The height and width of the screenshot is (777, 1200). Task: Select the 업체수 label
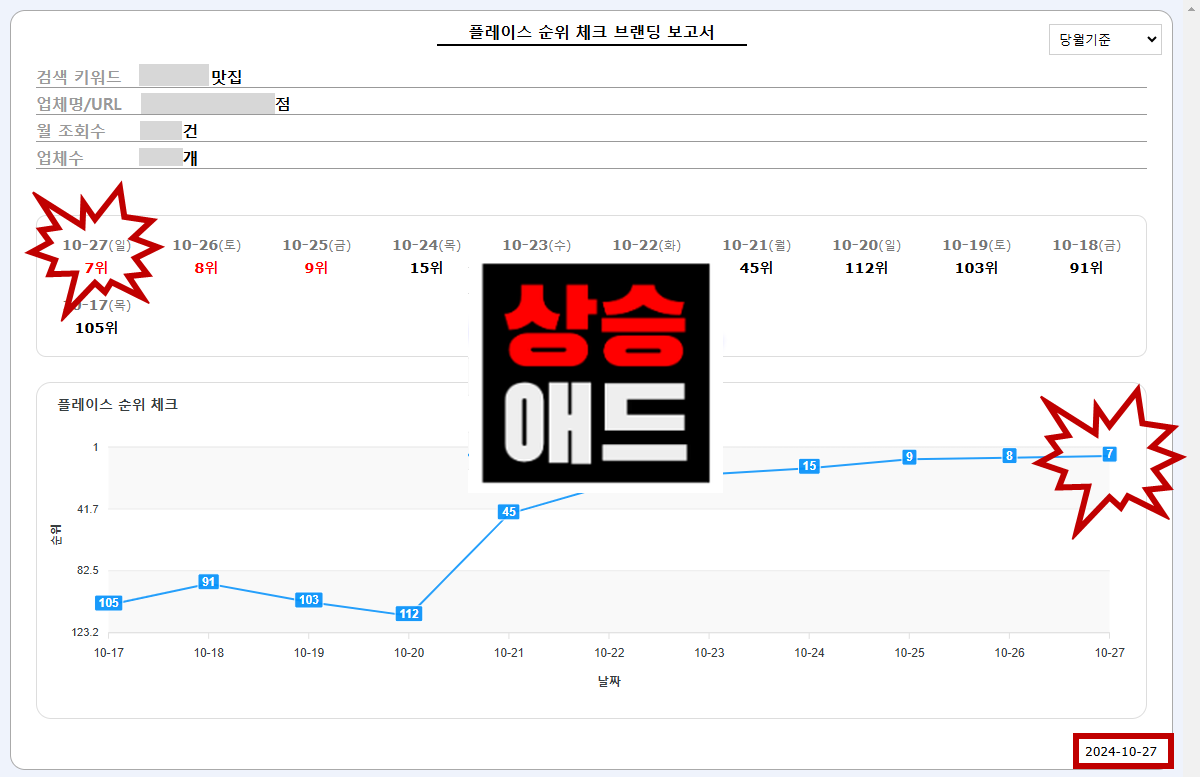click(x=62, y=158)
